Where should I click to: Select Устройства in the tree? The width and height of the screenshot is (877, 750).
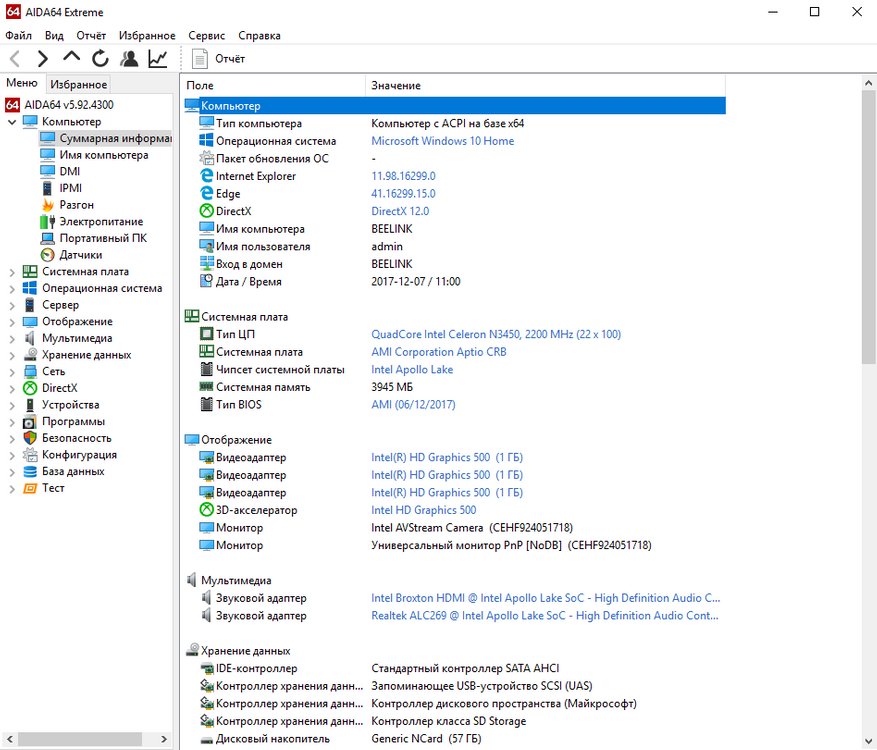pos(70,404)
